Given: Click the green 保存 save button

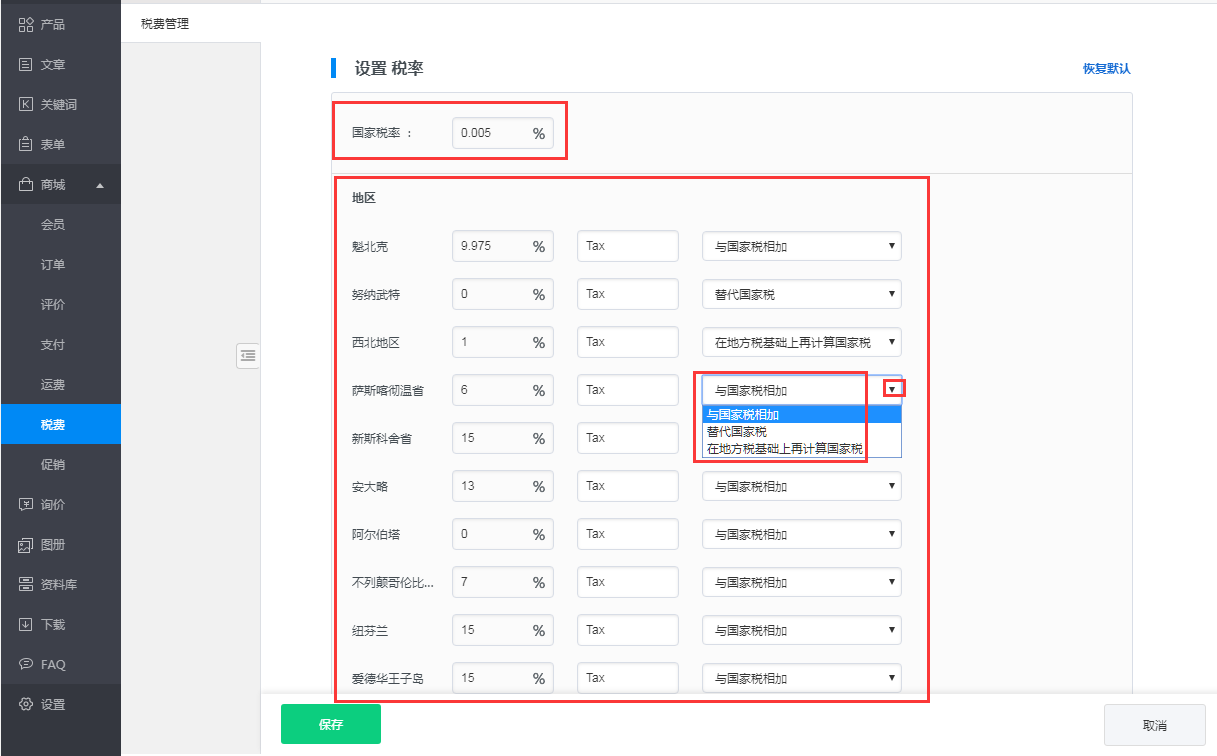Looking at the screenshot, I should click(x=331, y=724).
